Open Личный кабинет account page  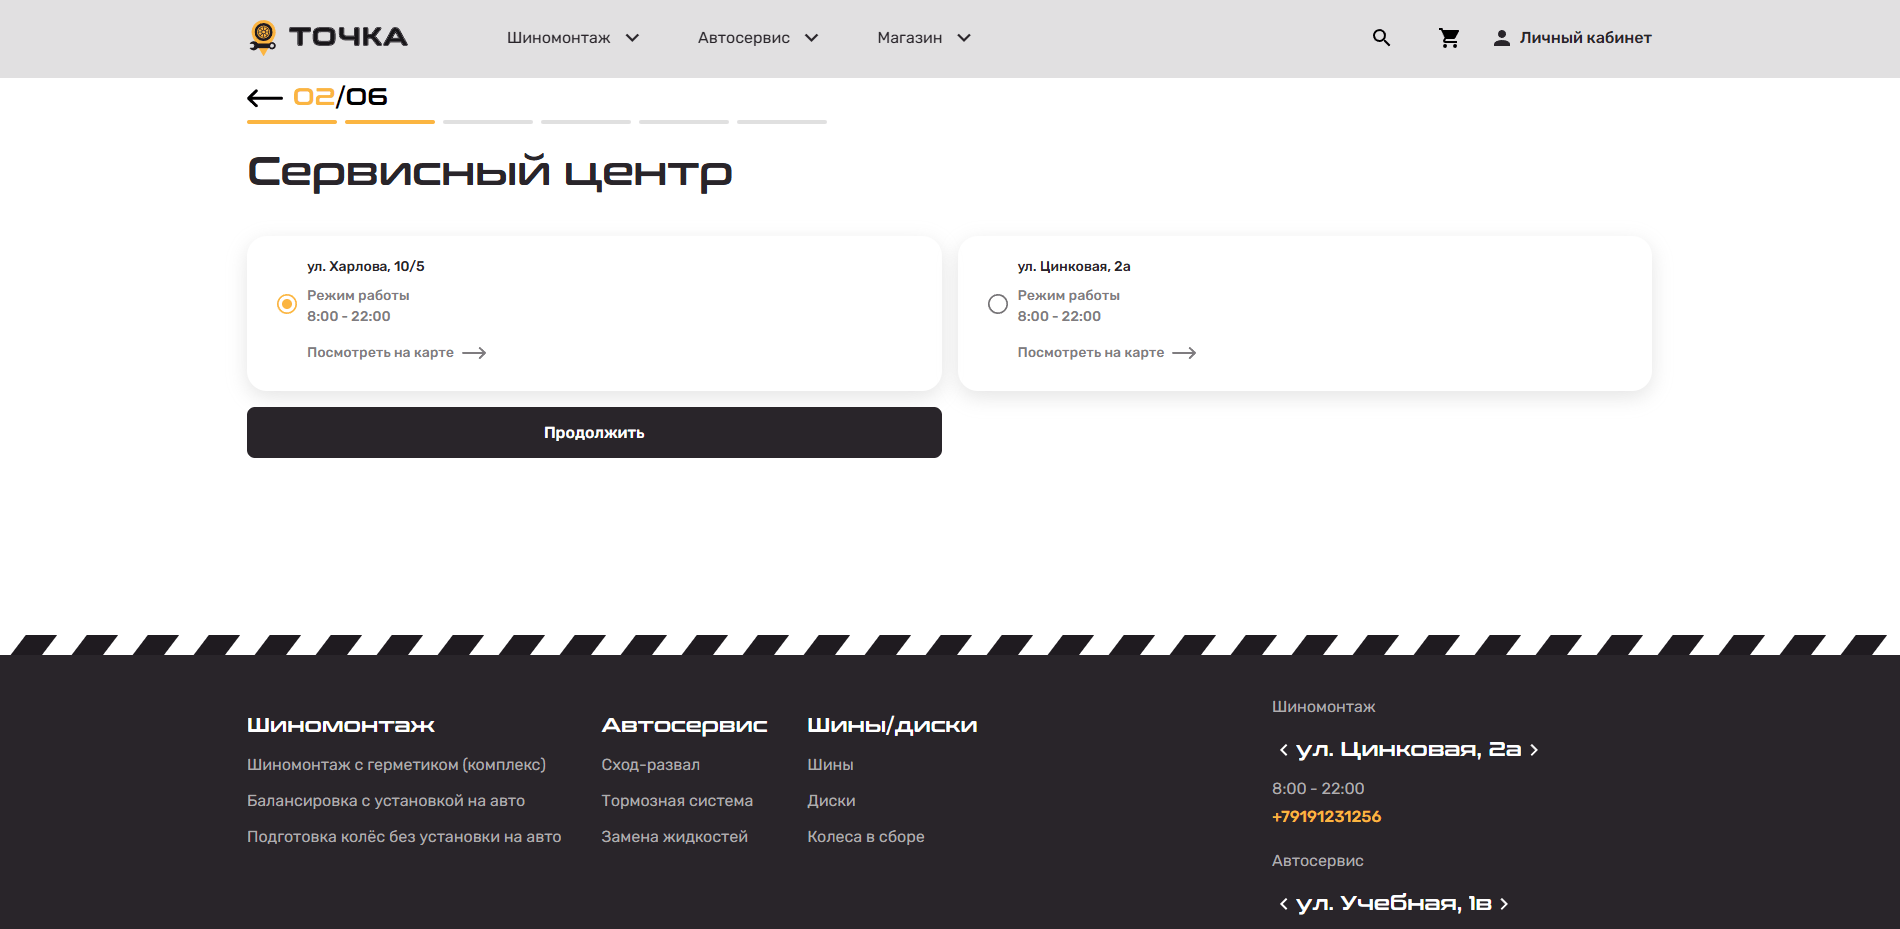pos(1572,38)
